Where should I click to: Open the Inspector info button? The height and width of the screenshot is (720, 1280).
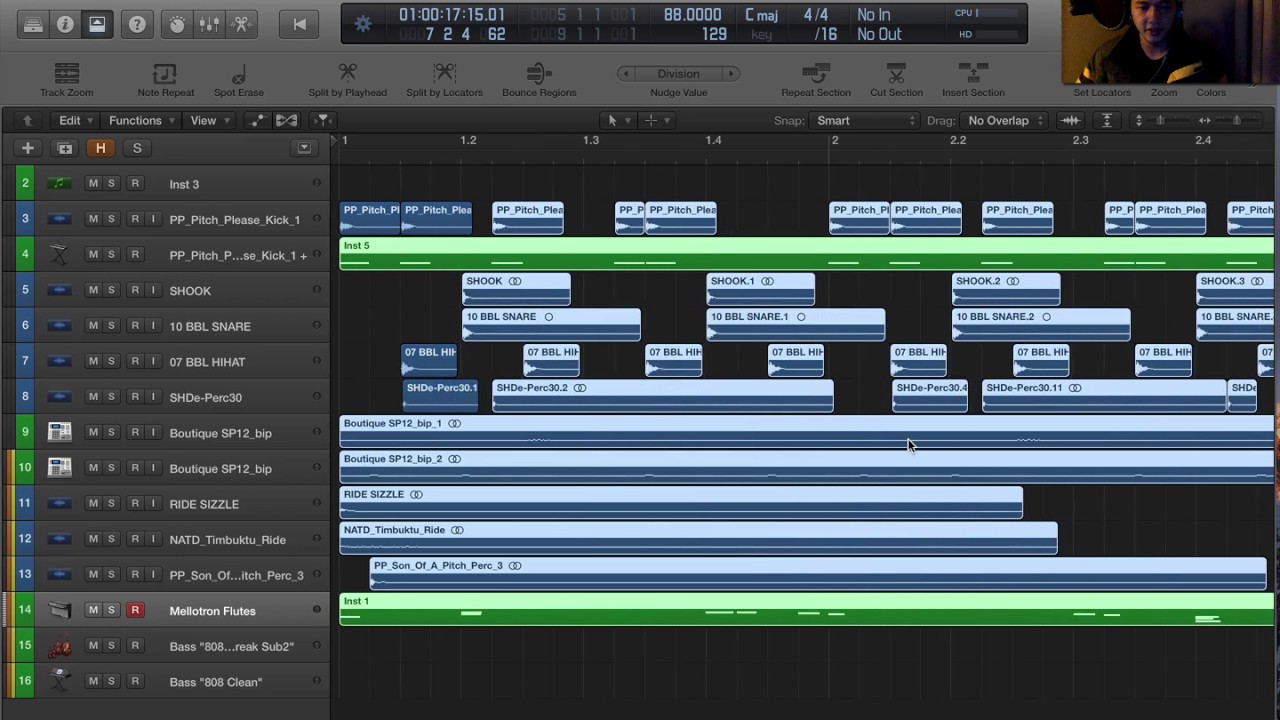coord(65,24)
